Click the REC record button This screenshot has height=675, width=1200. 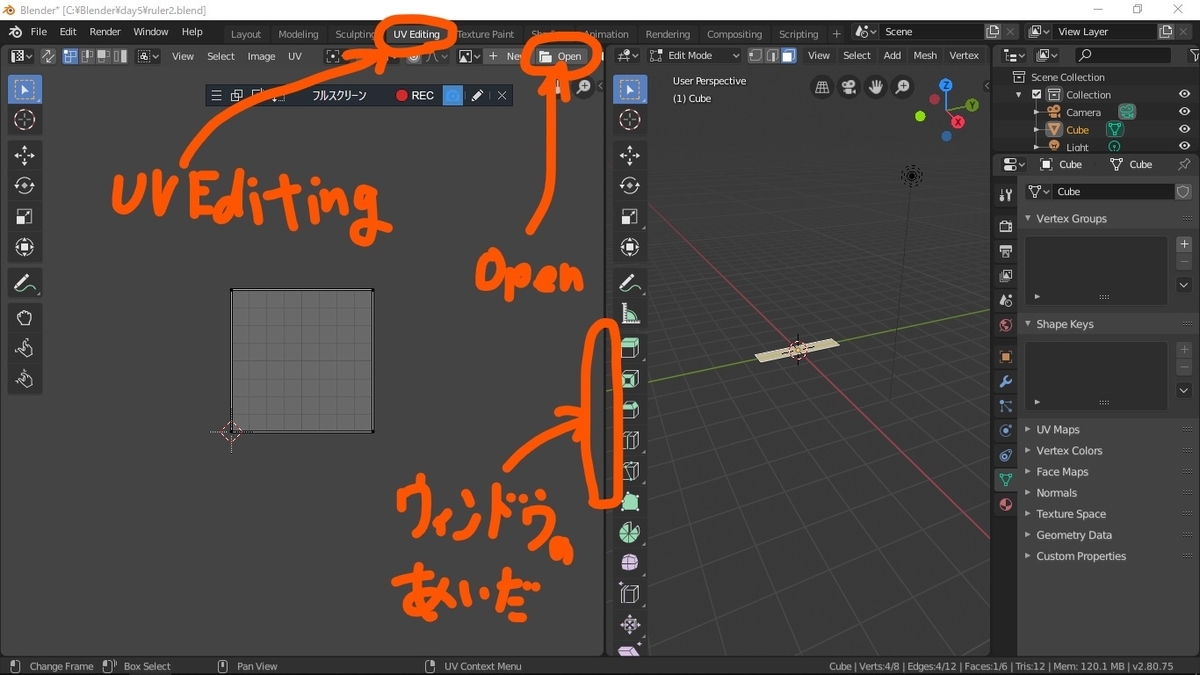point(415,96)
